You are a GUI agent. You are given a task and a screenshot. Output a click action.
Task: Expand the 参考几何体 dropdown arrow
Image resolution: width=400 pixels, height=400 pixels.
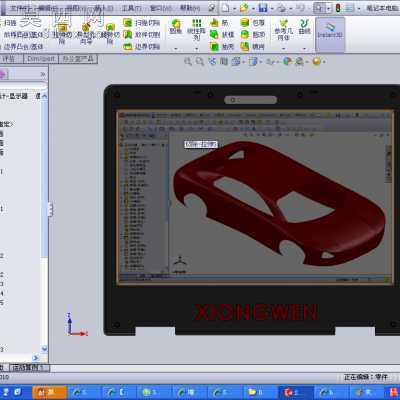click(x=283, y=49)
